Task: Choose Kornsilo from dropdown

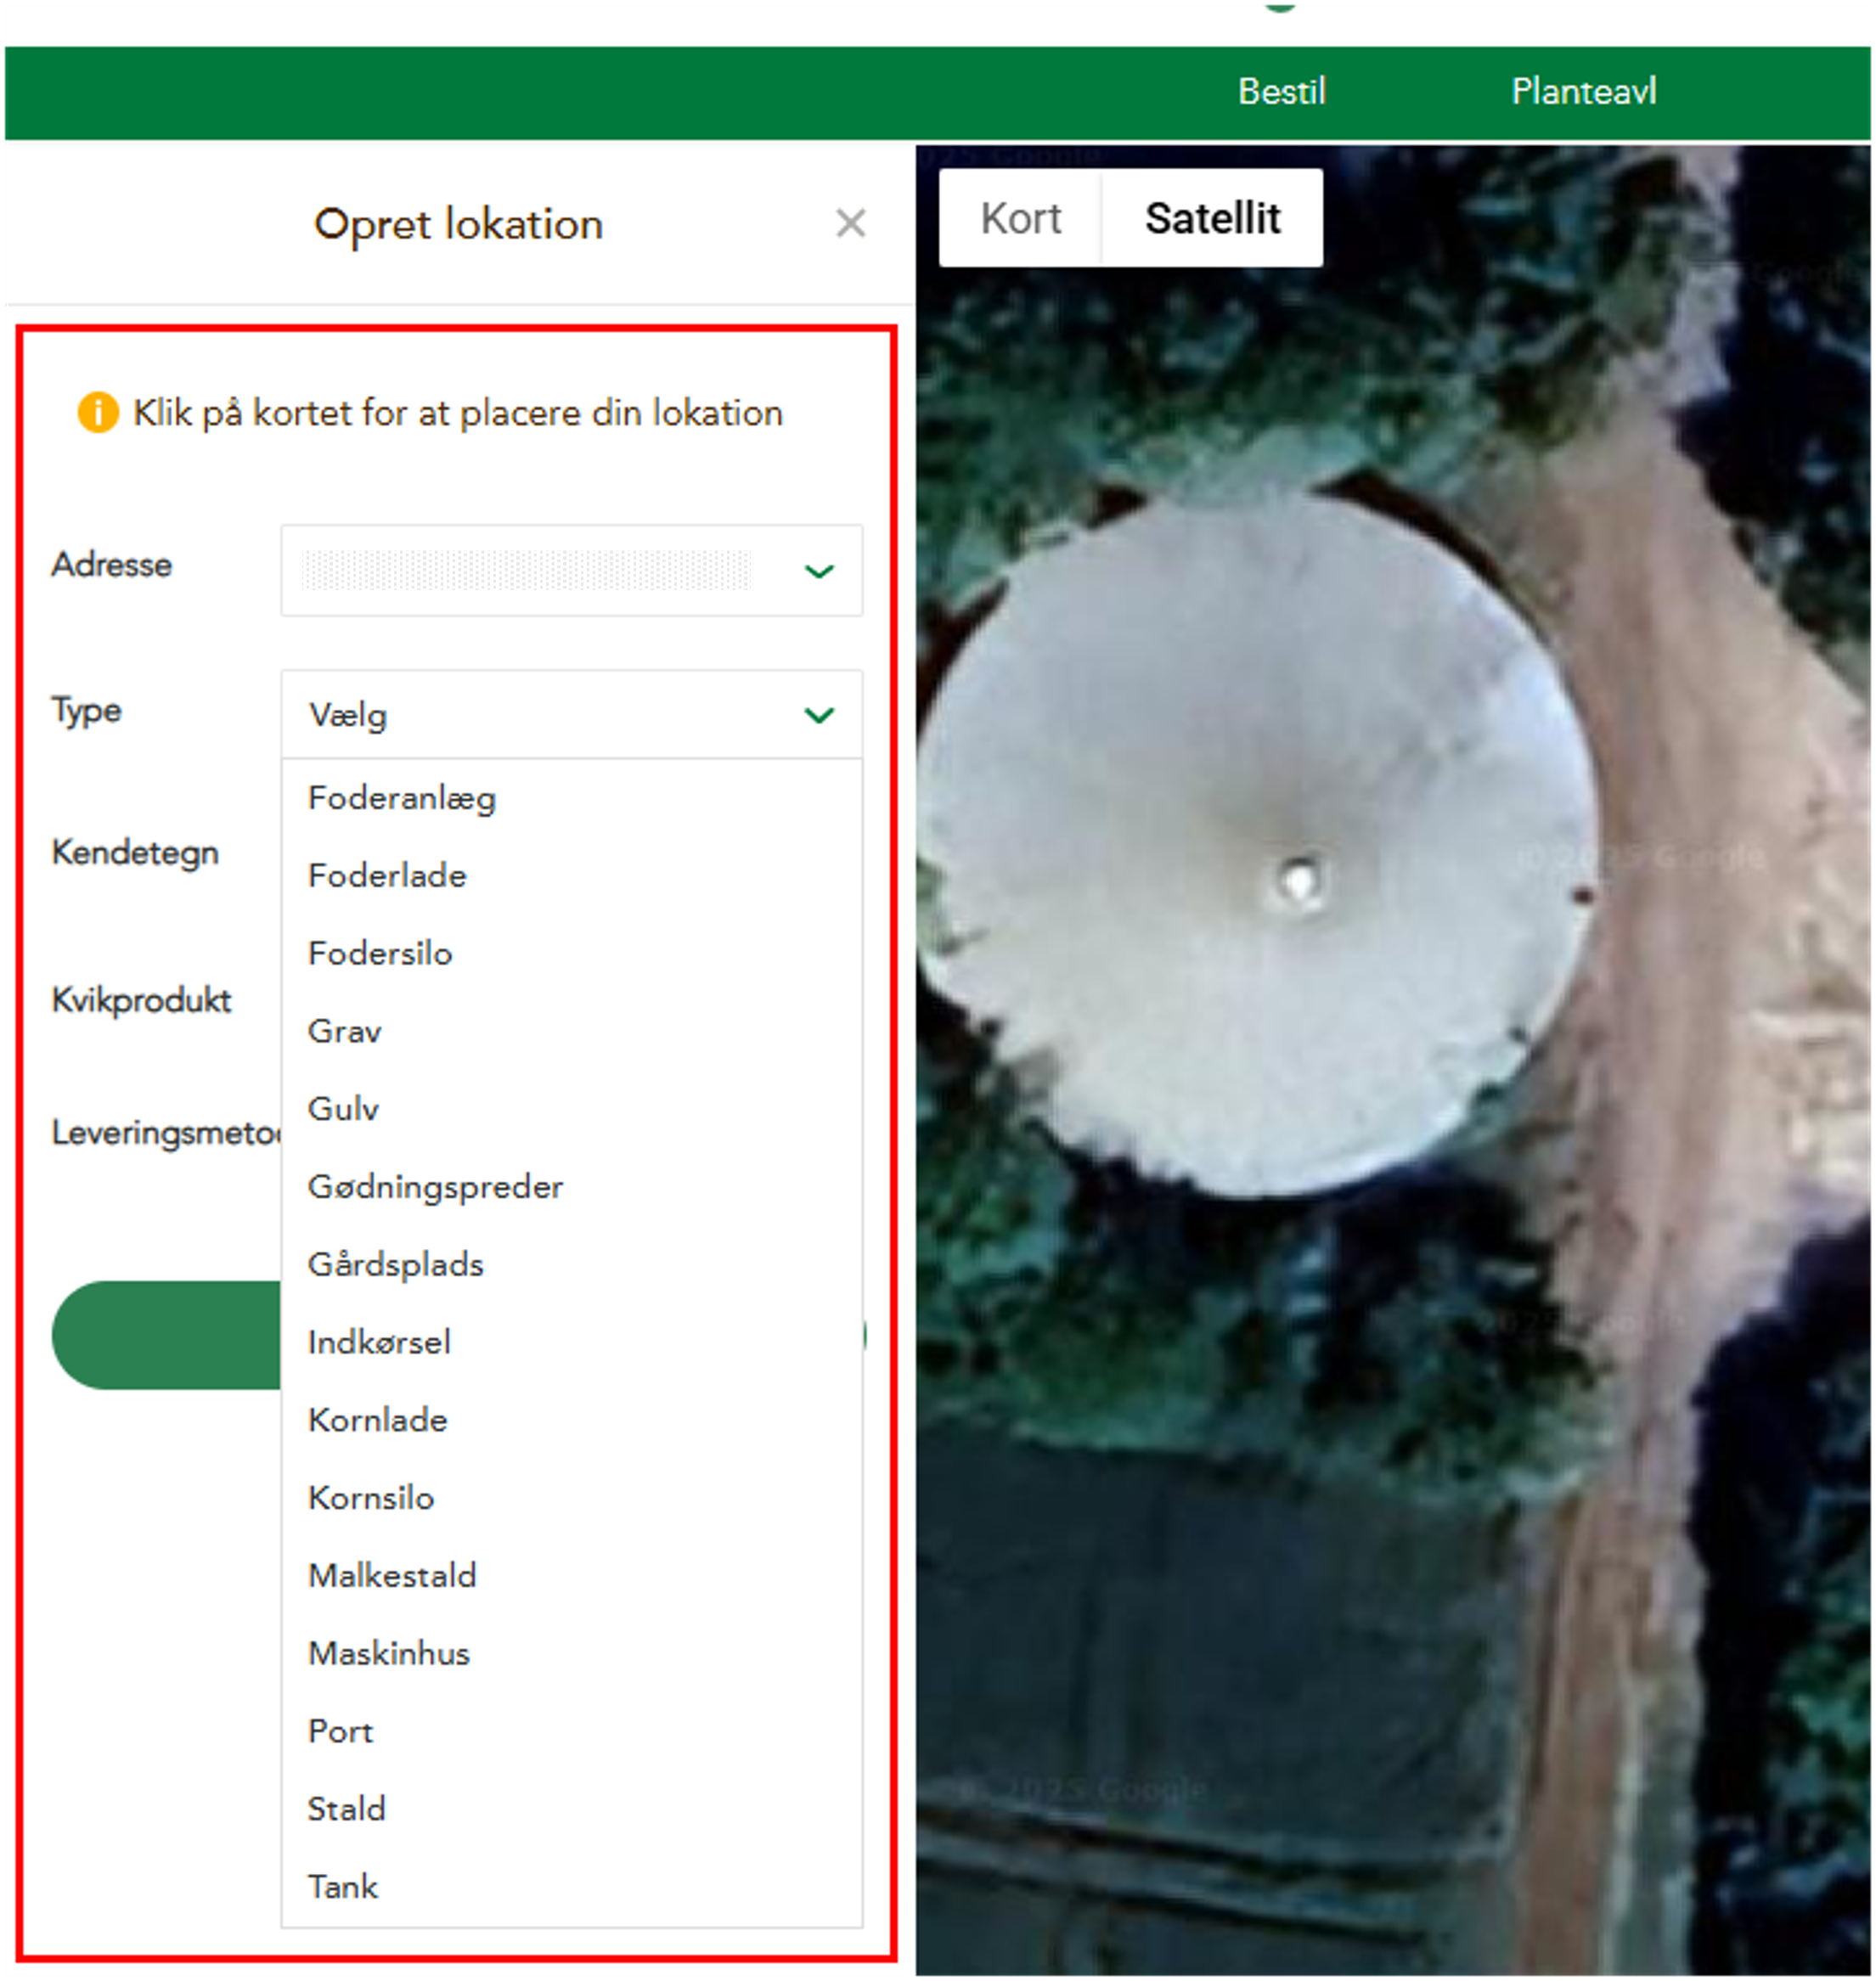Action: click(x=371, y=1498)
